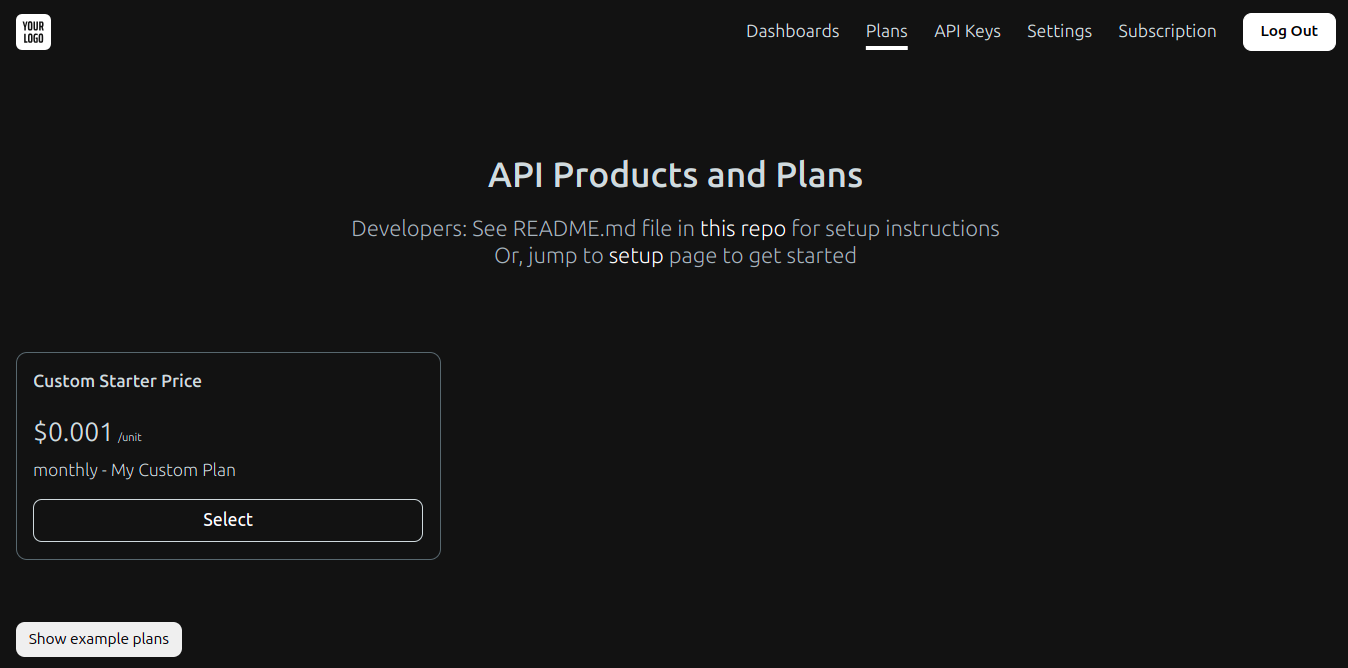Open the 'this repo' link
The image size is (1348, 668).
[742, 228]
